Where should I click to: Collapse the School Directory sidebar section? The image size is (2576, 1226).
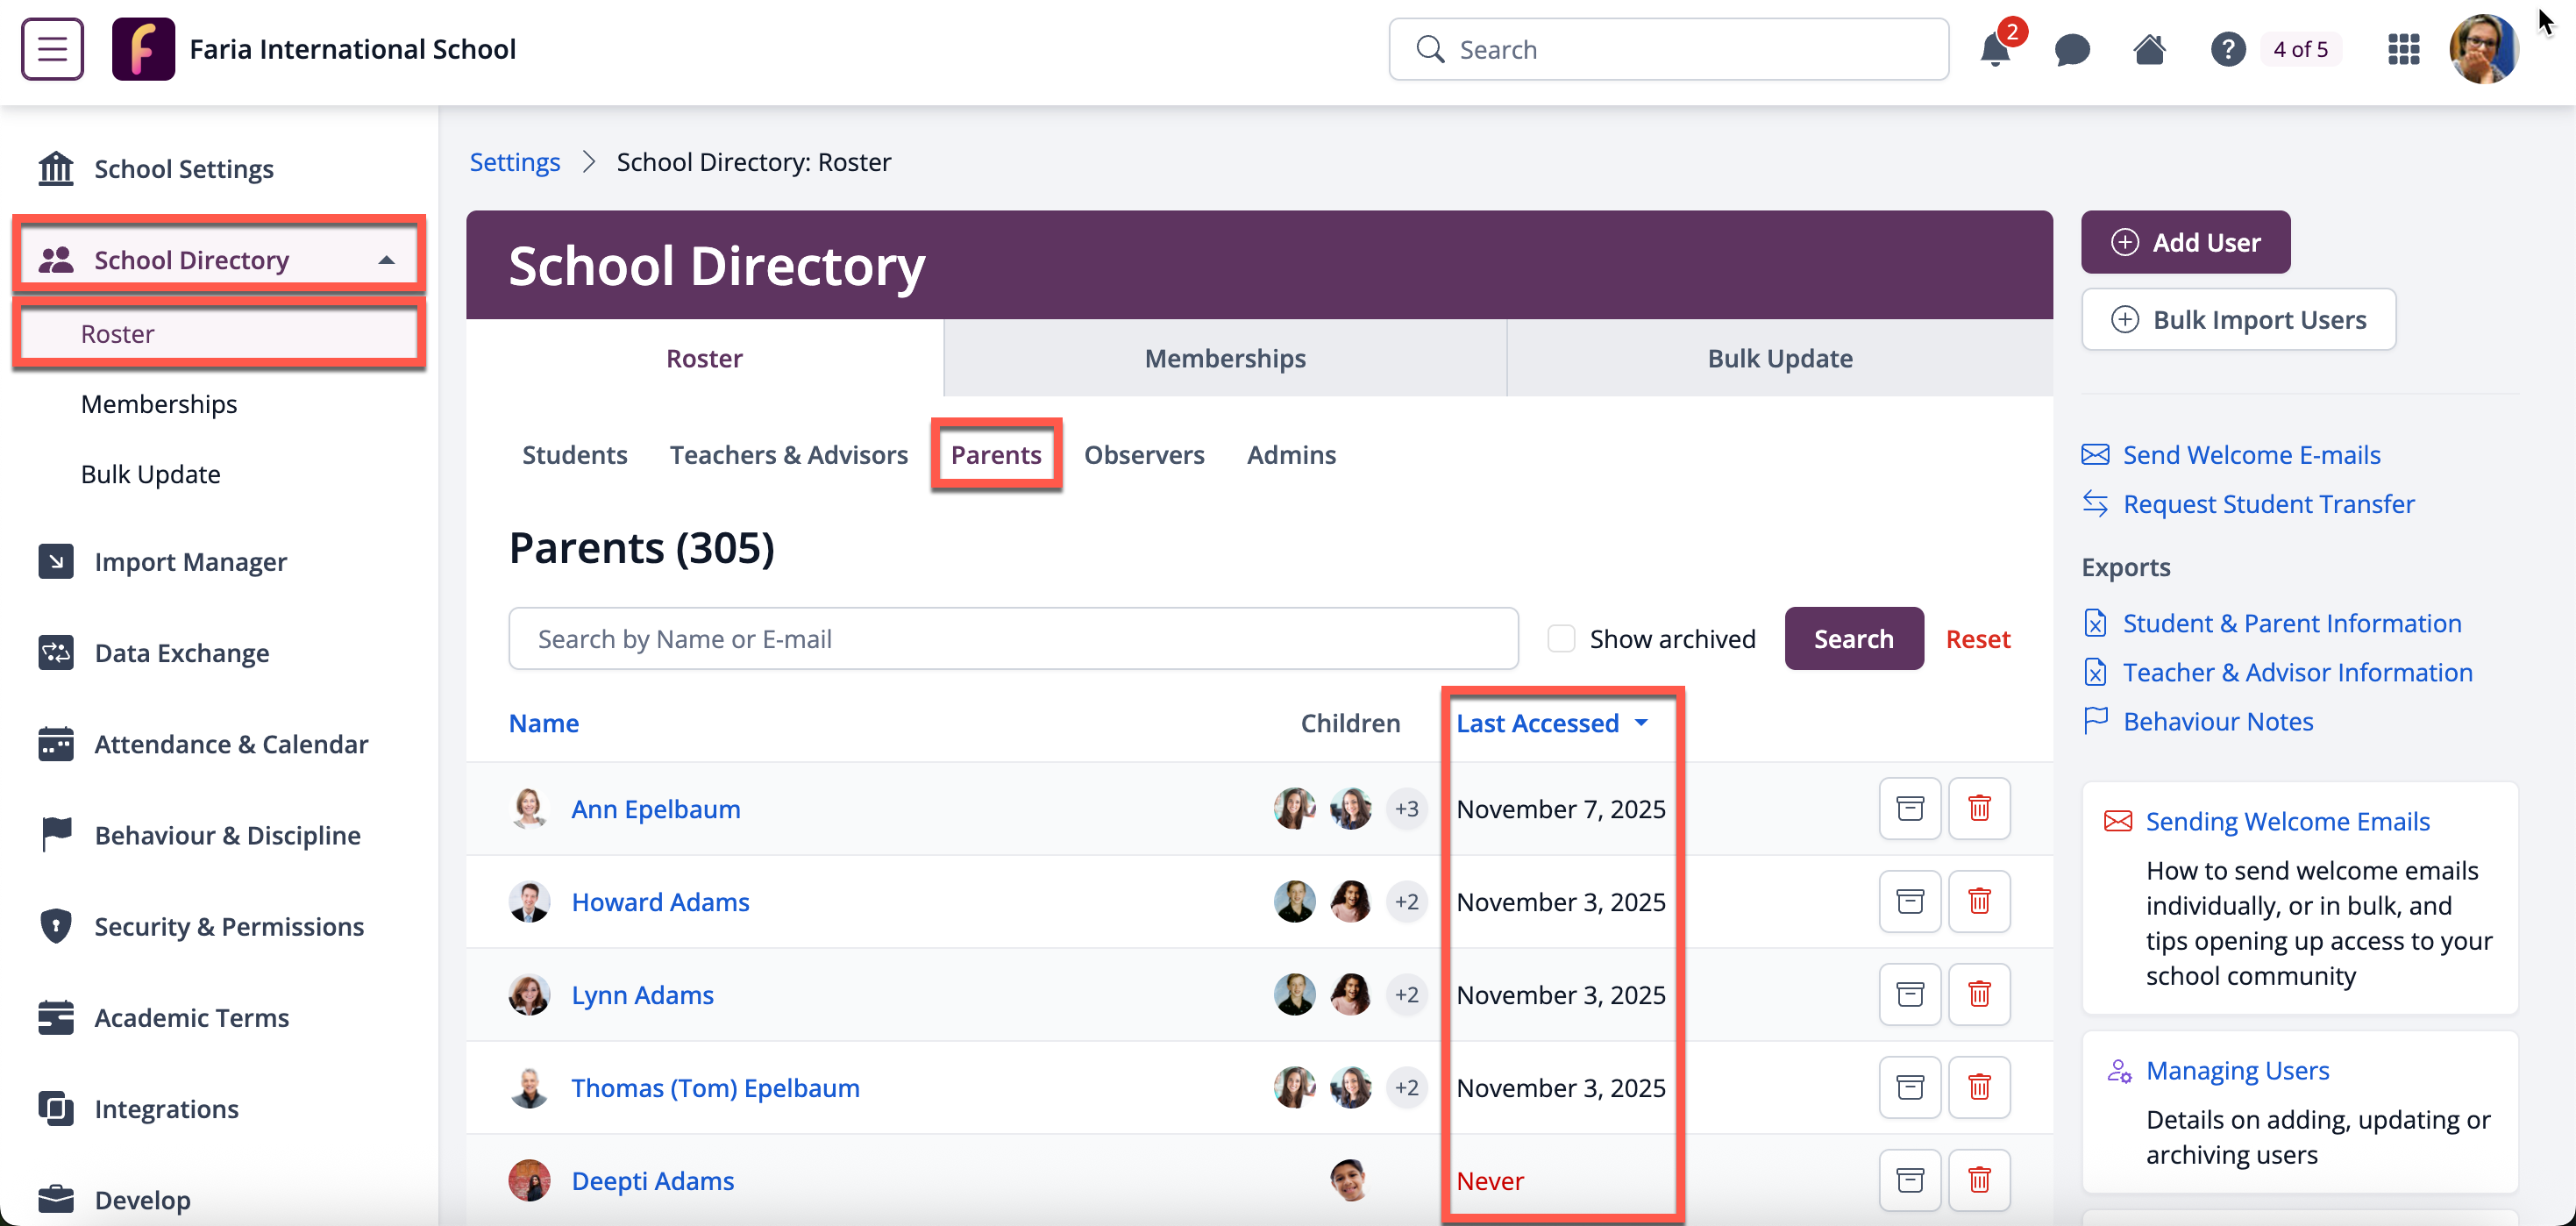pyautogui.click(x=386, y=260)
